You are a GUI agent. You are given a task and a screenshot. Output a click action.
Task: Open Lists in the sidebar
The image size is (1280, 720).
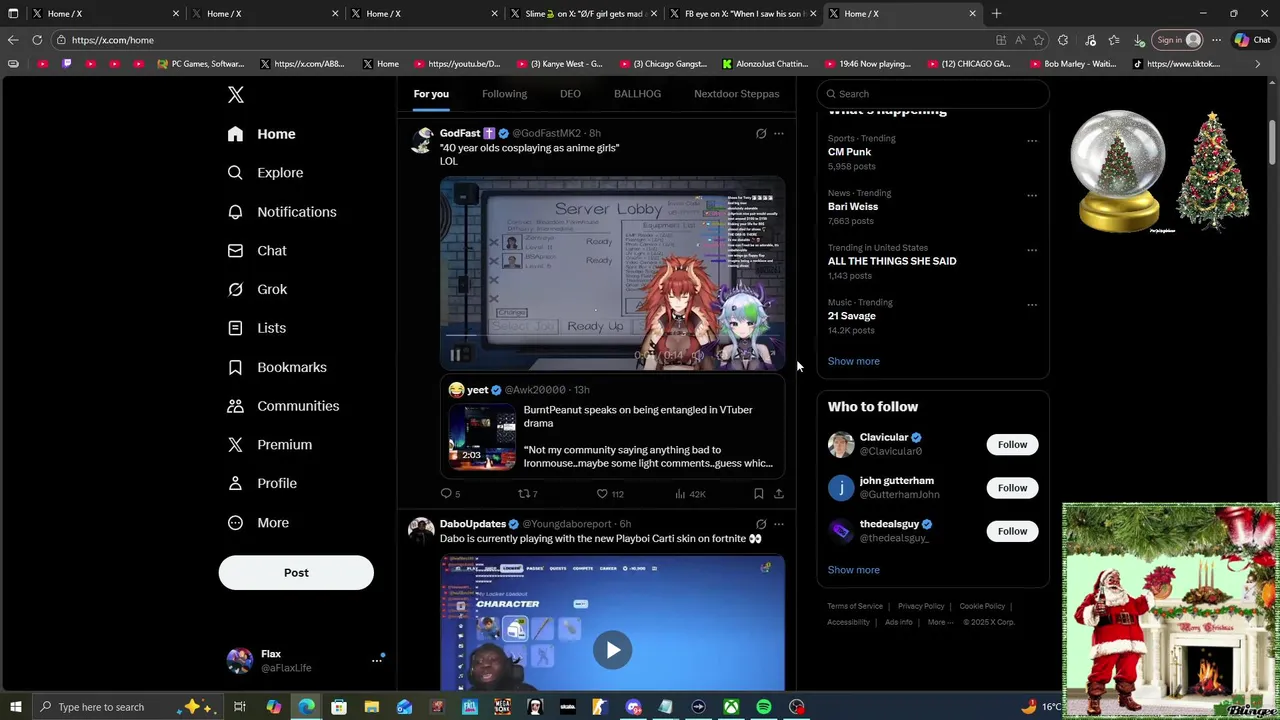[x=257, y=328]
